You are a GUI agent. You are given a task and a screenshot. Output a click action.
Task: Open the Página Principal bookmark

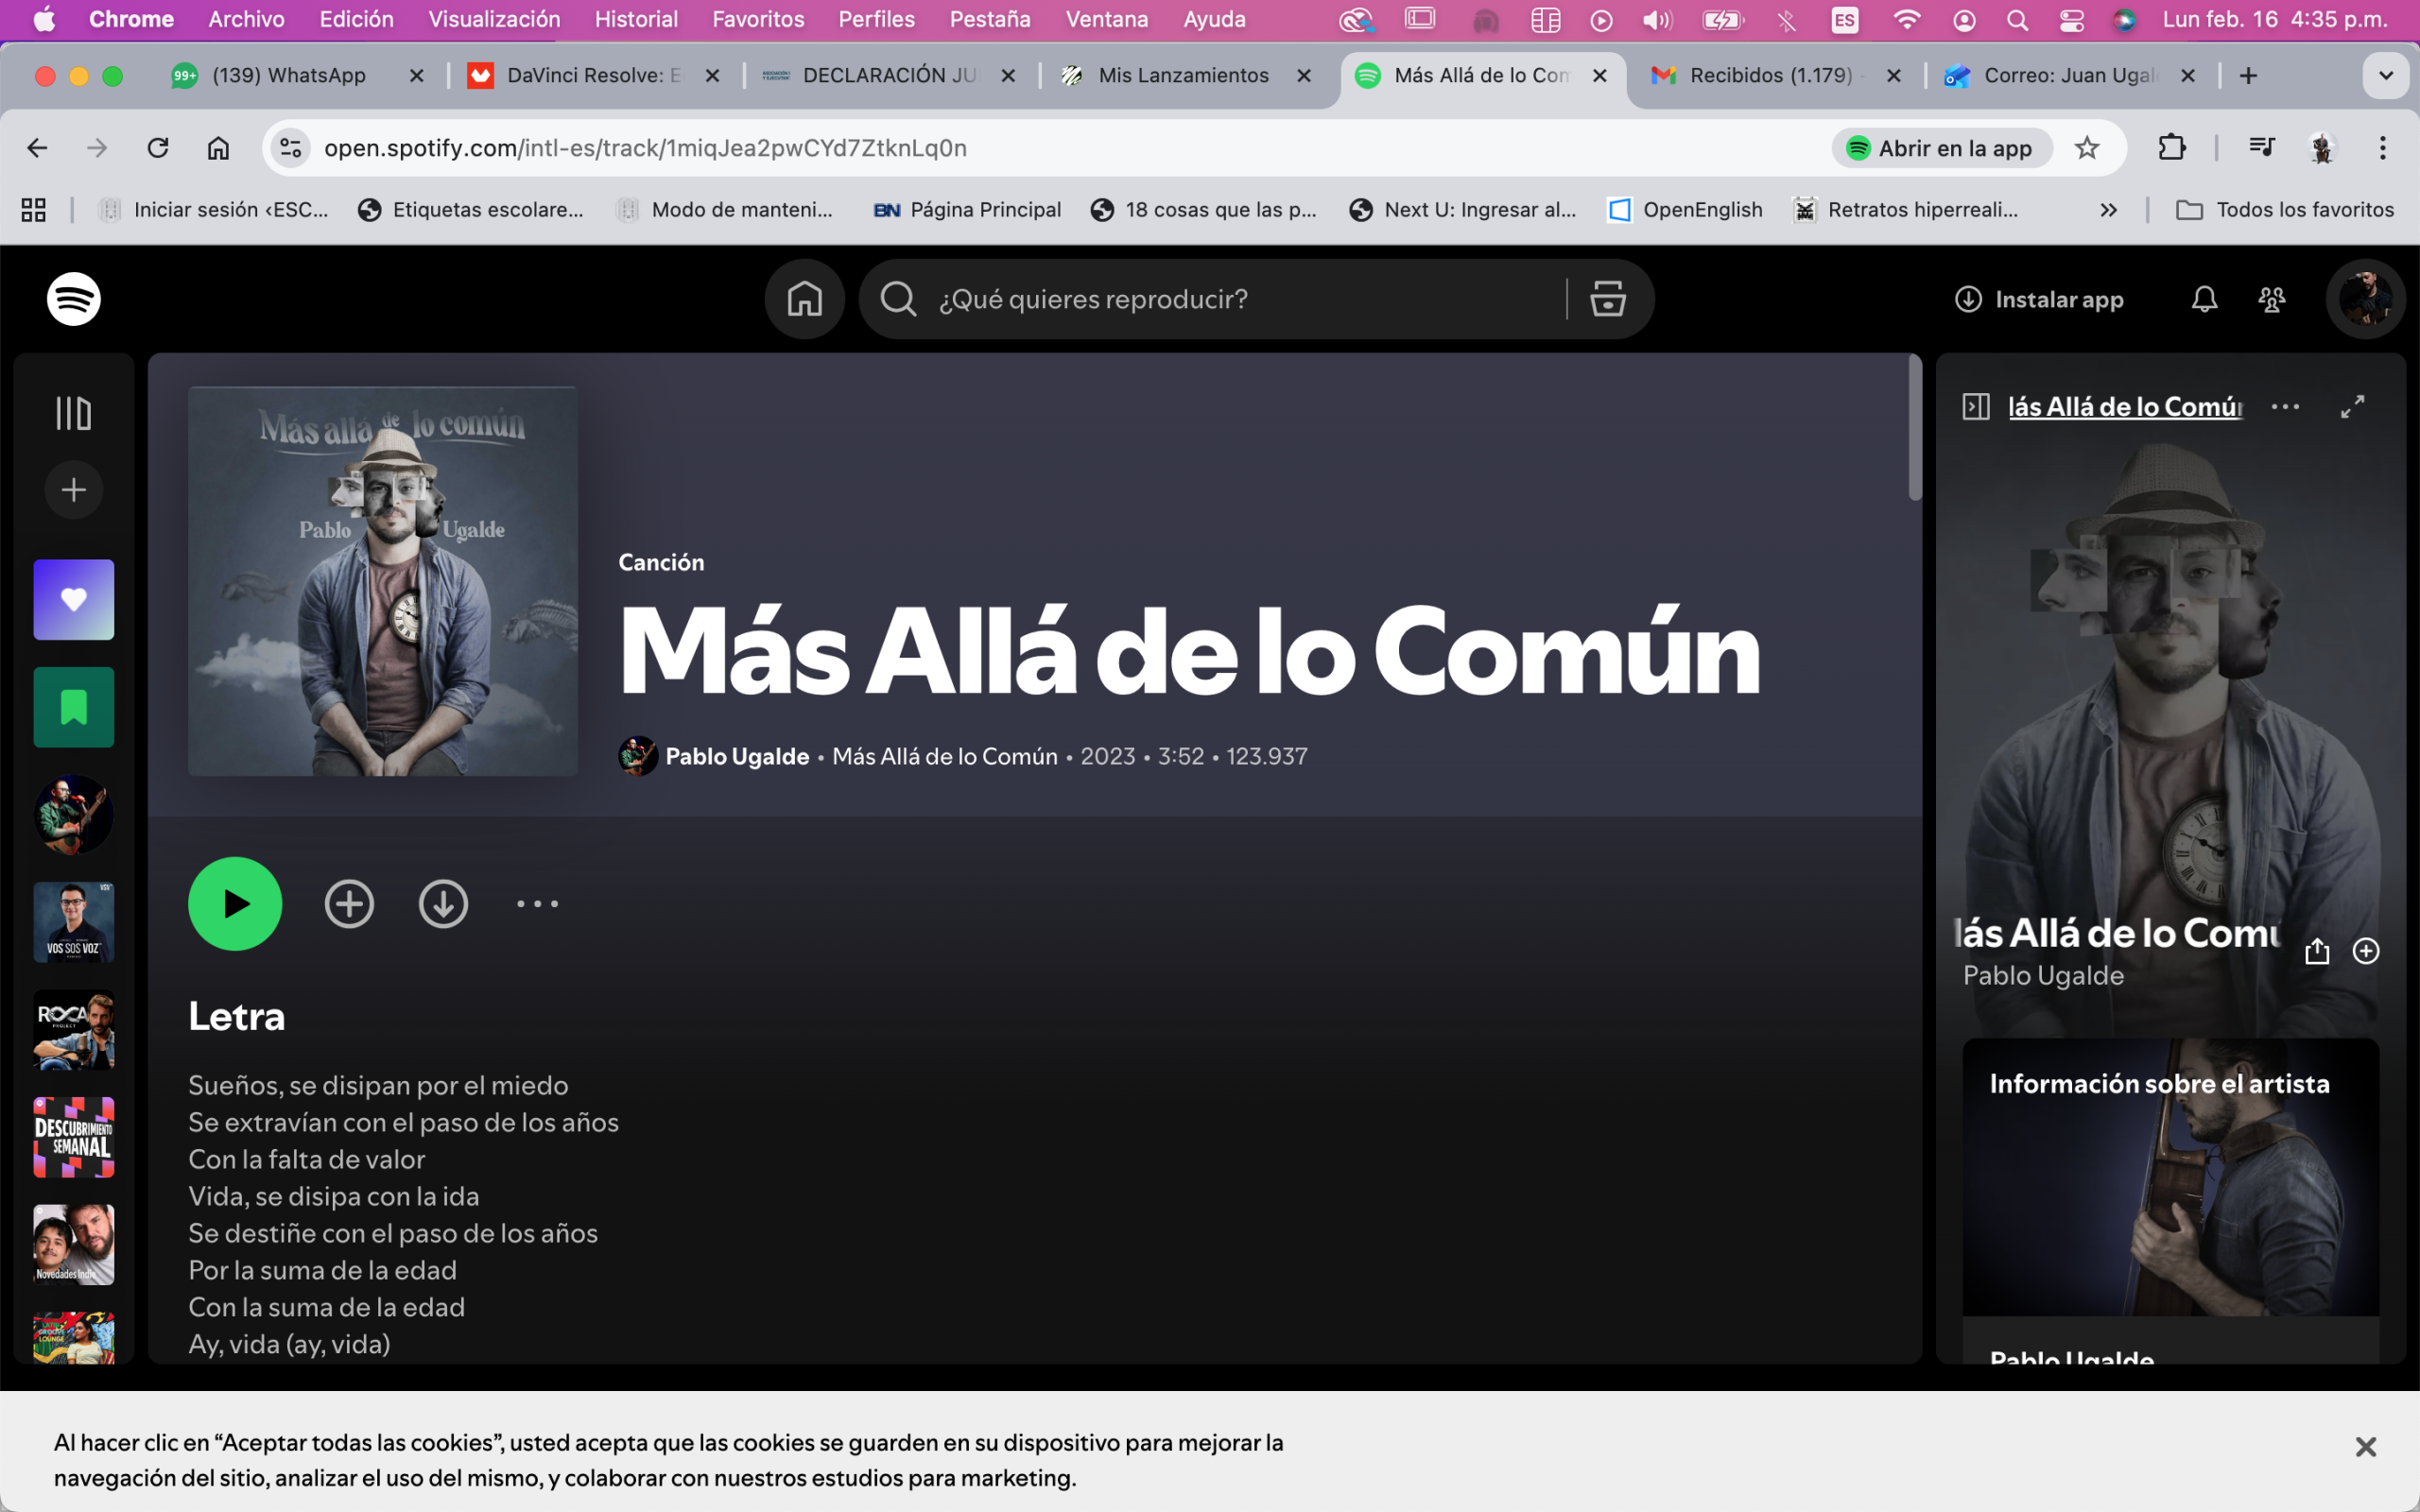click(967, 210)
